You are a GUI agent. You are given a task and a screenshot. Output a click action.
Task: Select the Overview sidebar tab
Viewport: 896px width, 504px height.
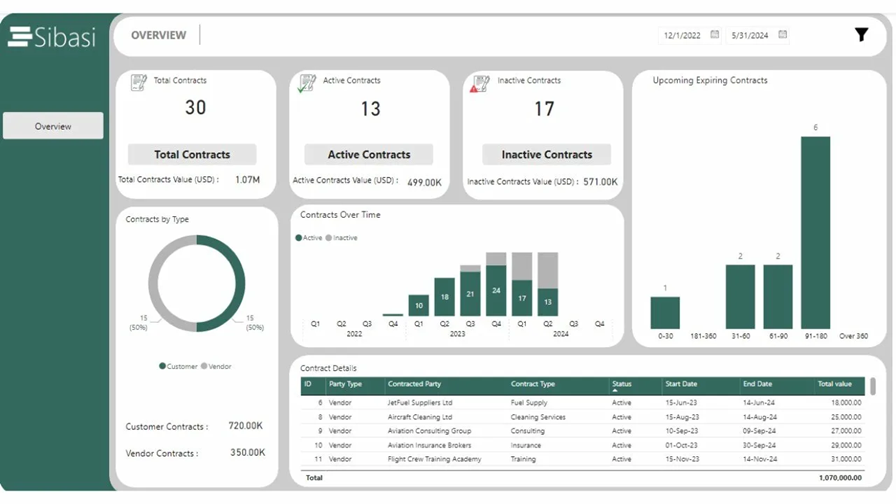(53, 126)
